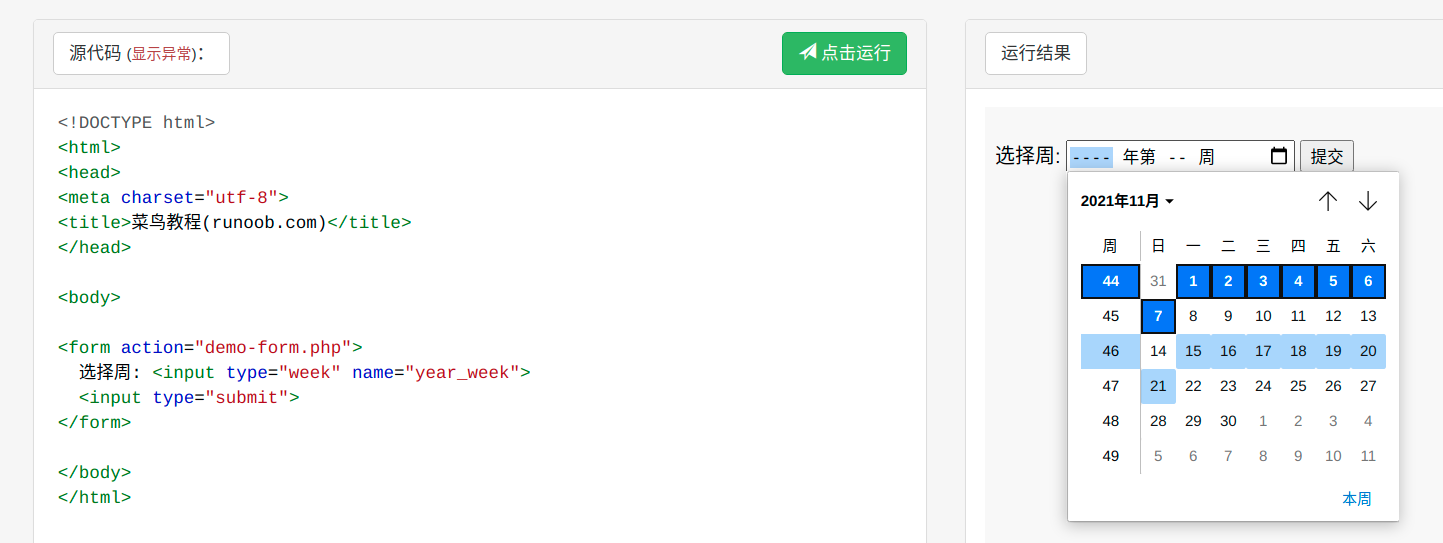
Task: Pick November 25 in the calendar
Action: pos(1298,386)
